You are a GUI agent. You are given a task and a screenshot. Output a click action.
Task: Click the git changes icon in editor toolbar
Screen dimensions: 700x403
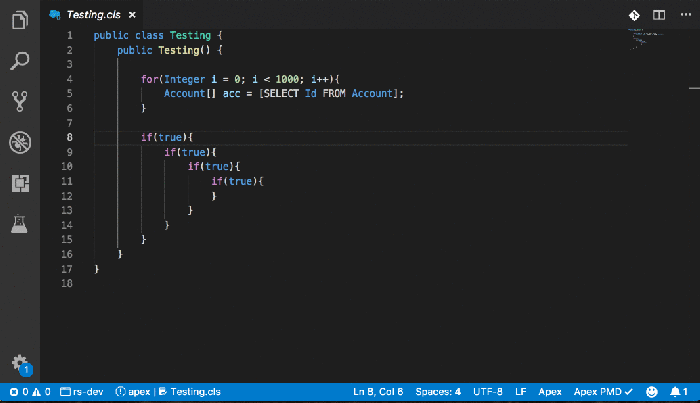pyautogui.click(x=634, y=15)
